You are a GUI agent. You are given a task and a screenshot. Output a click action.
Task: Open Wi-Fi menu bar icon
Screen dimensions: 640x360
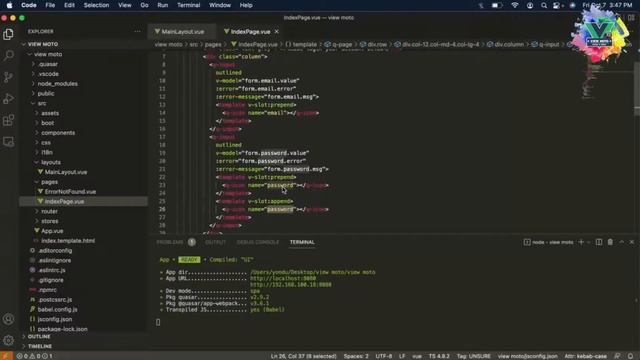pos(515,5)
